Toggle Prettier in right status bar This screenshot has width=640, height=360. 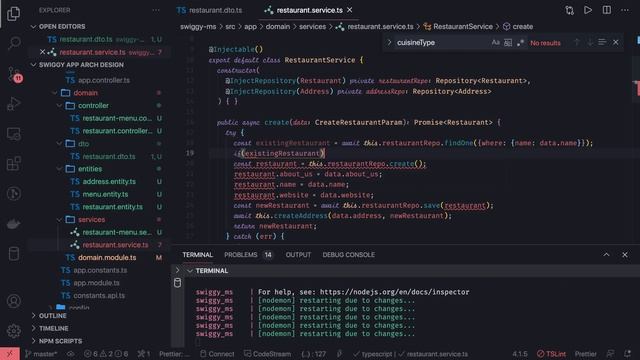click(x=585, y=354)
